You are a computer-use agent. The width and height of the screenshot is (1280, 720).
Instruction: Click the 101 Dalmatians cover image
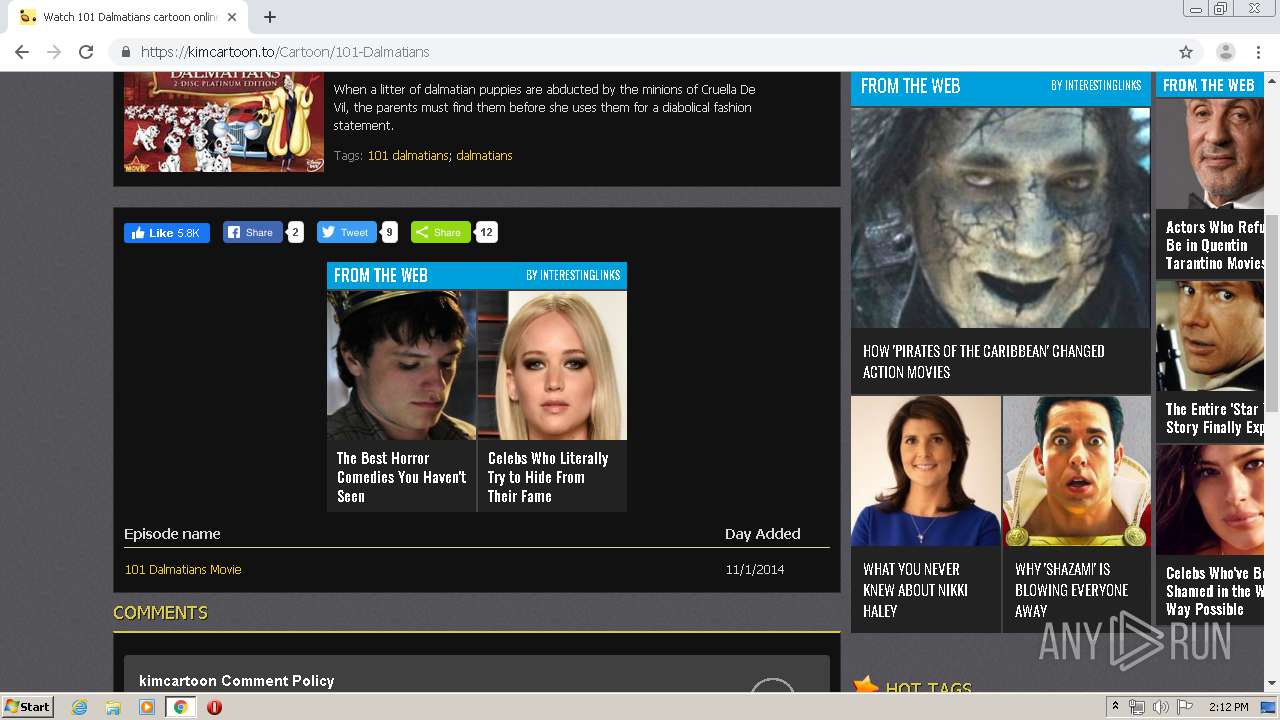tap(224, 122)
